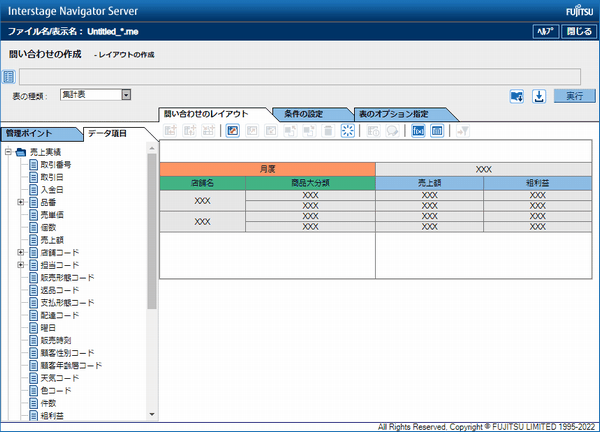
Task: Select 顧客年齢層コード in the tree
Action: tap(71, 366)
